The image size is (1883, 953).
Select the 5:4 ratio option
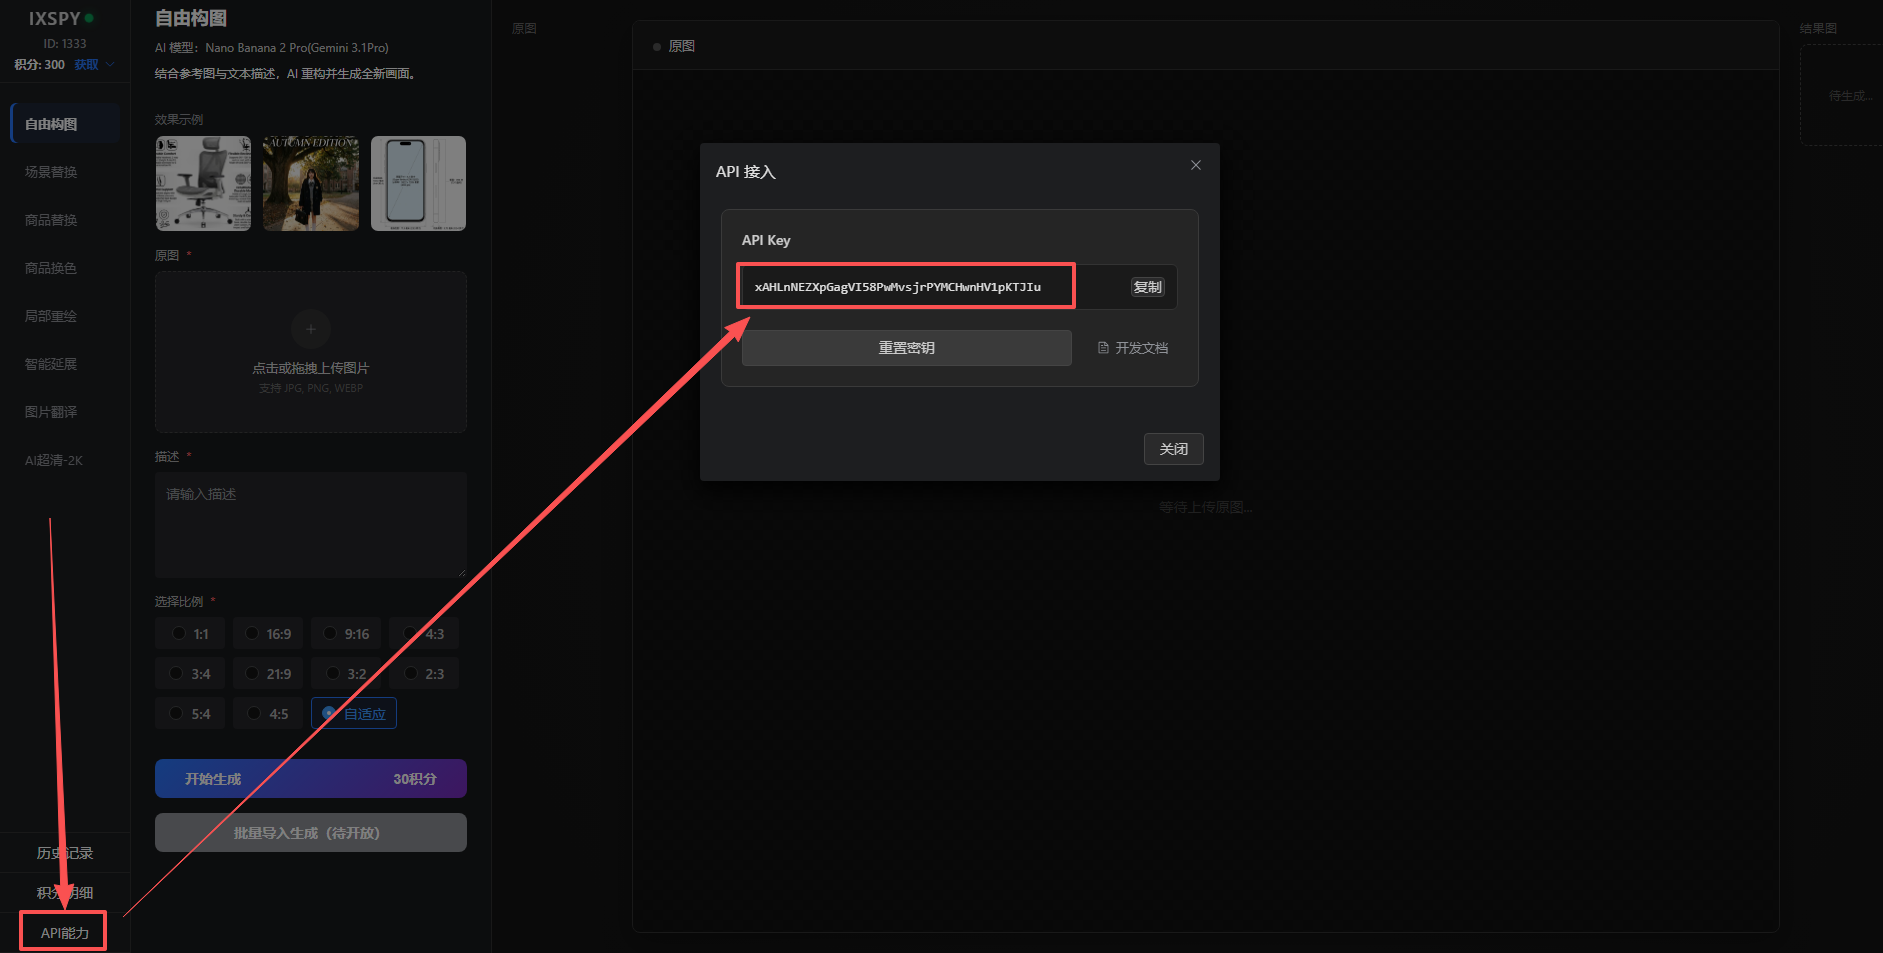[x=190, y=714]
